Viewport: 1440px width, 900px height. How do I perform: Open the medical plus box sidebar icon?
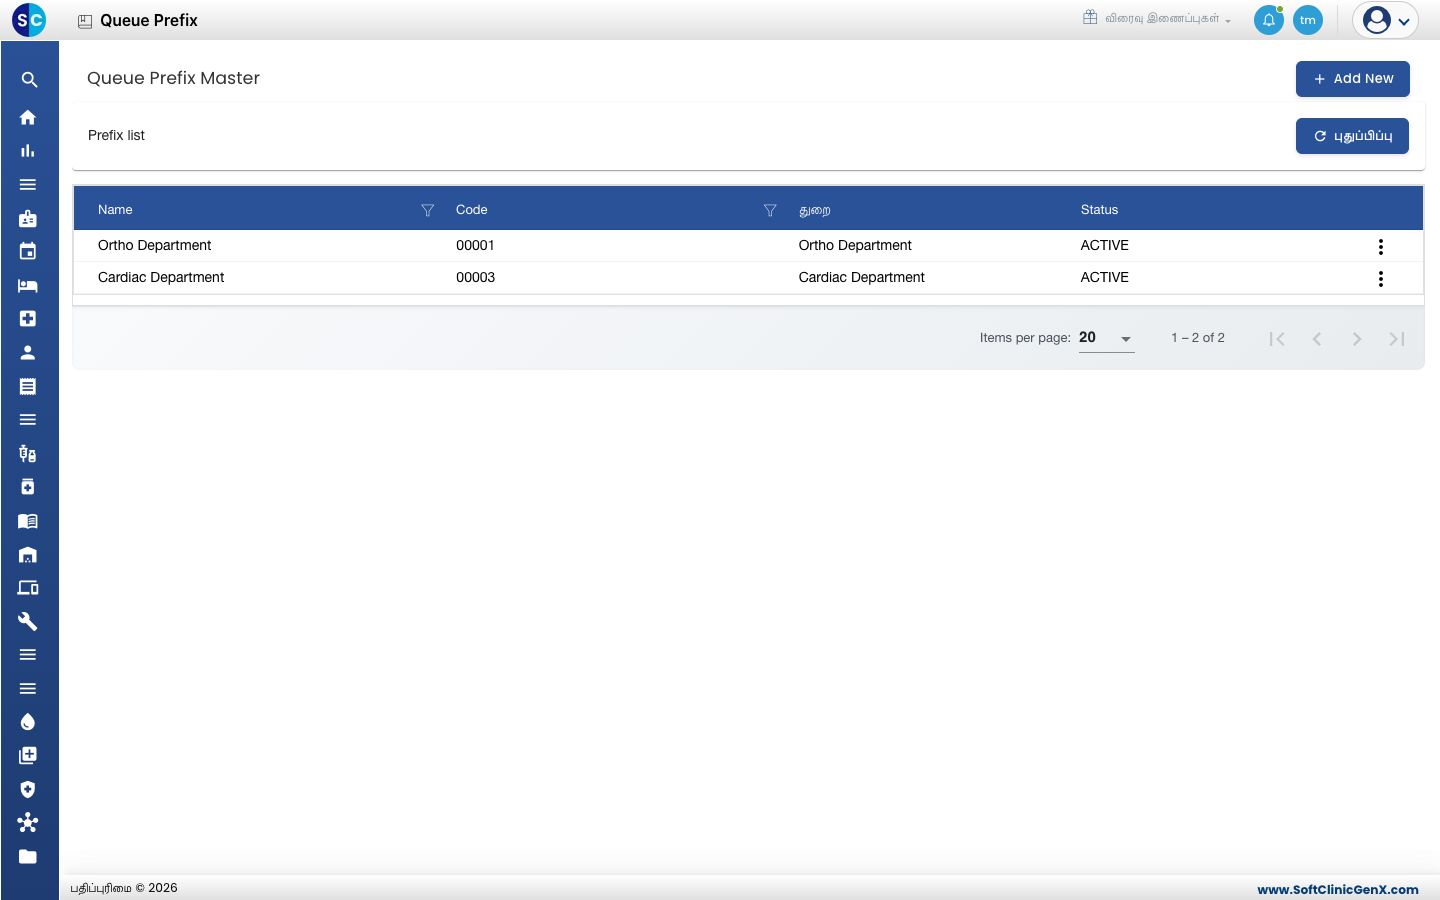[x=28, y=319]
